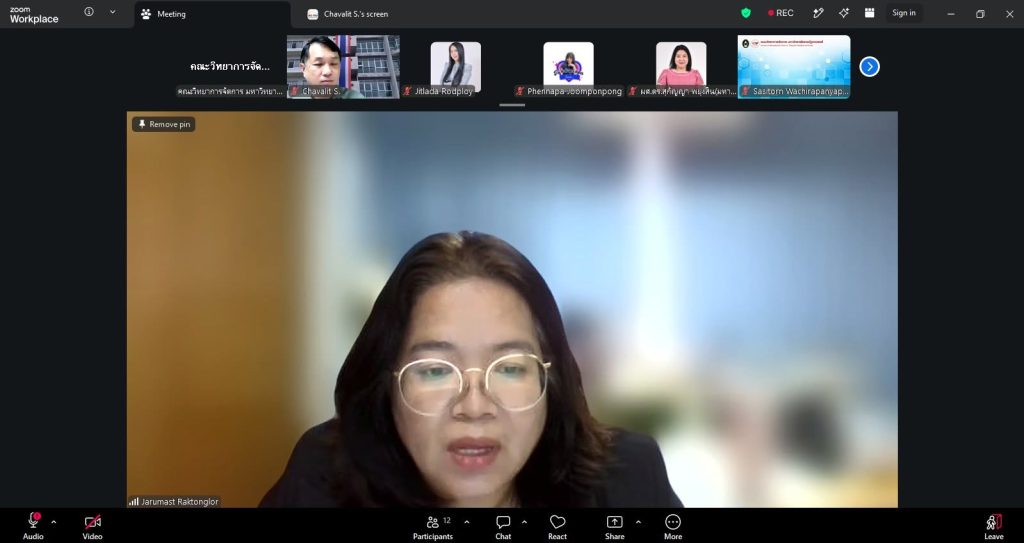Open the Participants panel

pyautogui.click(x=432, y=527)
